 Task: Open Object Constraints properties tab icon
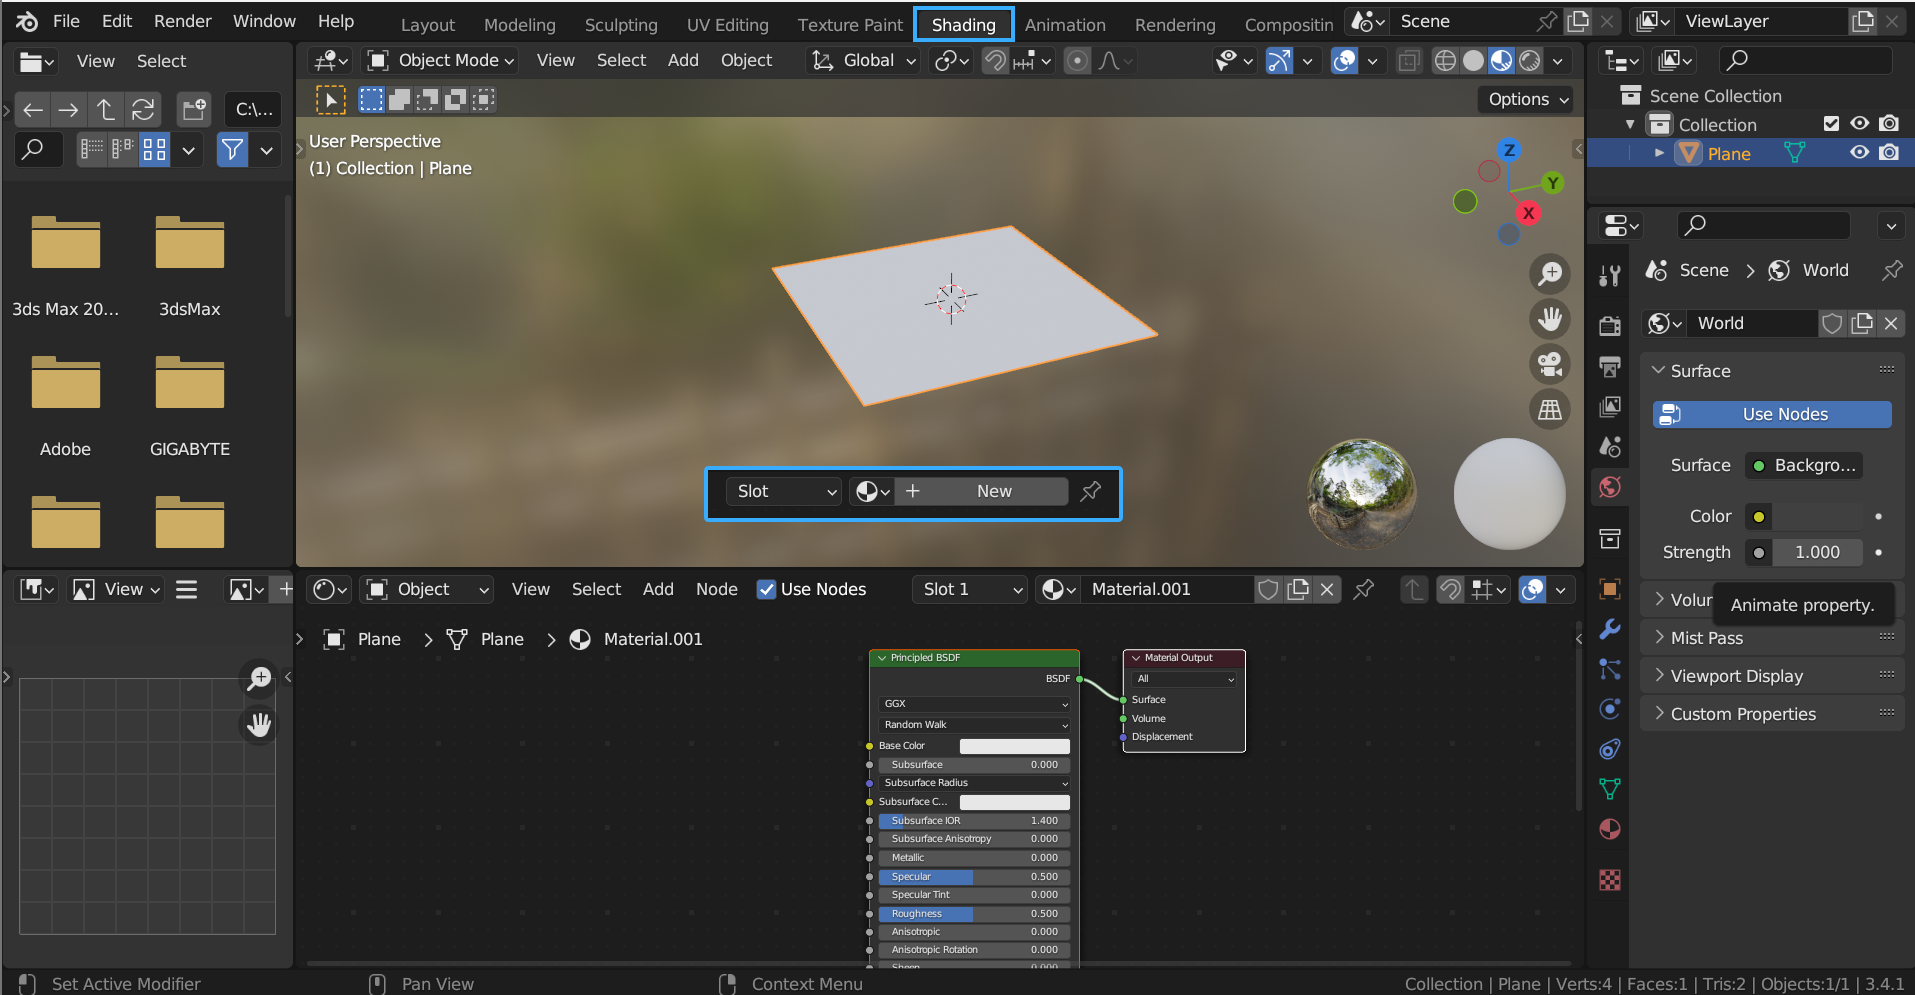(x=1610, y=749)
